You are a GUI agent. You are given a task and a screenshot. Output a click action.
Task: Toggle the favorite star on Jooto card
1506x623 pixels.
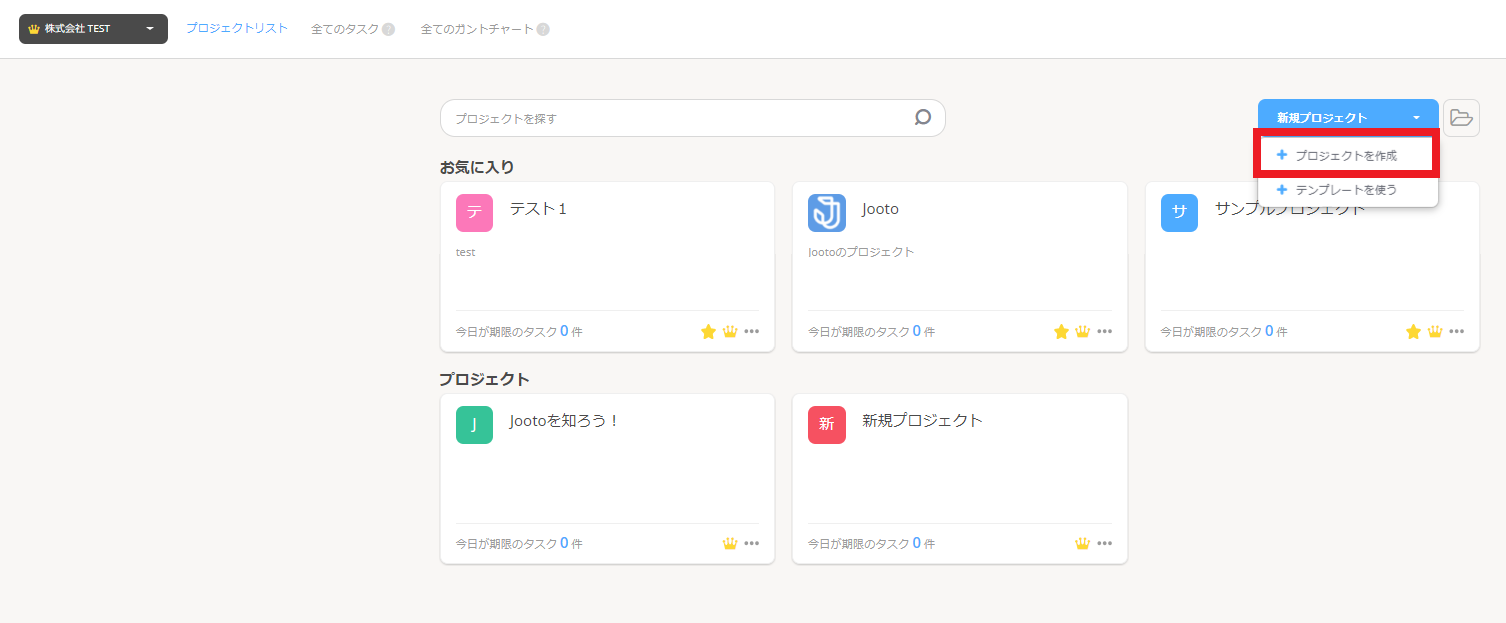(x=1061, y=331)
